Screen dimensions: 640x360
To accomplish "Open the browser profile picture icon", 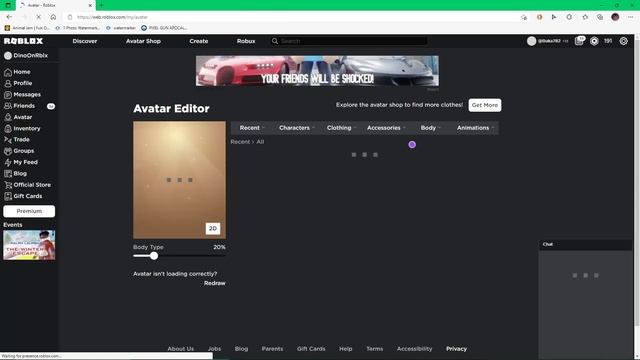I will [x=615, y=17].
